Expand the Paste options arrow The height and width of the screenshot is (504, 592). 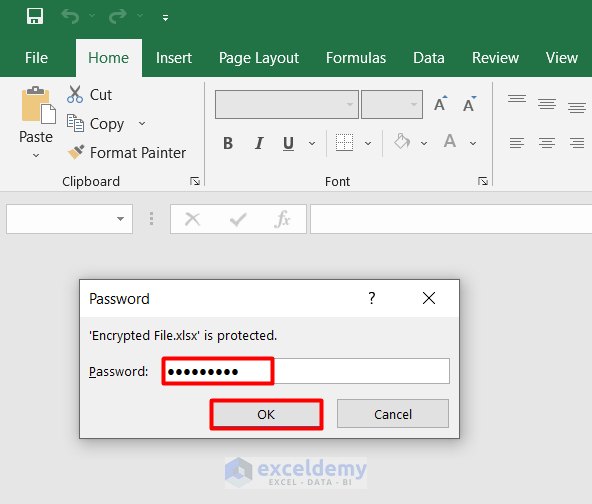pyautogui.click(x=36, y=155)
